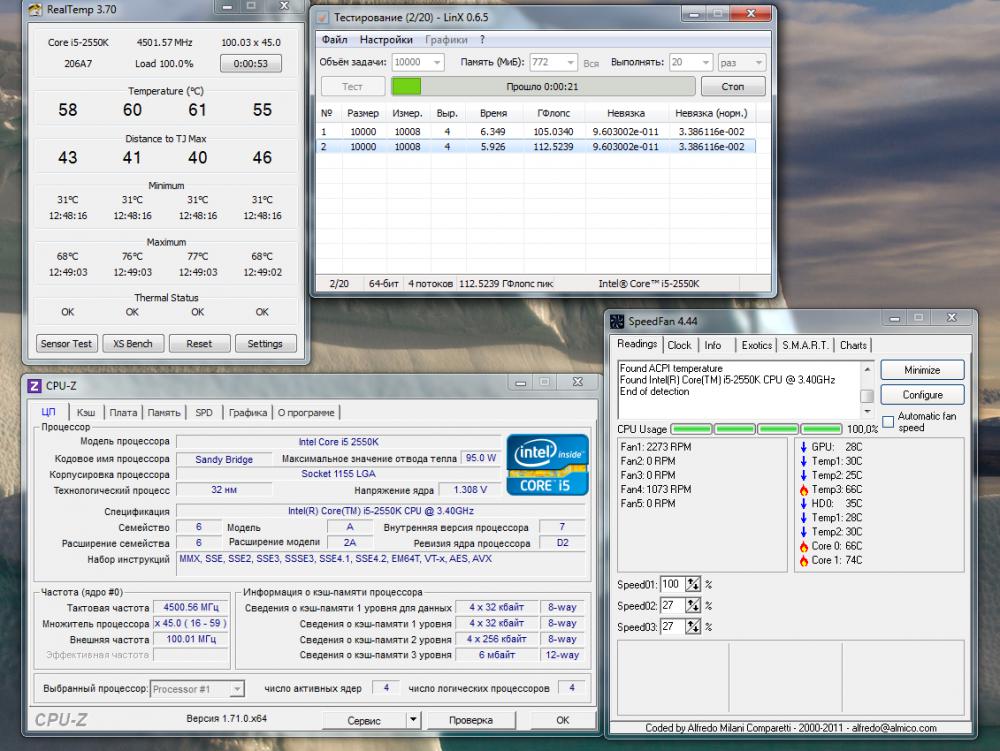The image size is (1000, 751).
Task: Open the S.M.A.R.T. tab in SpeedFan
Action: 805,345
